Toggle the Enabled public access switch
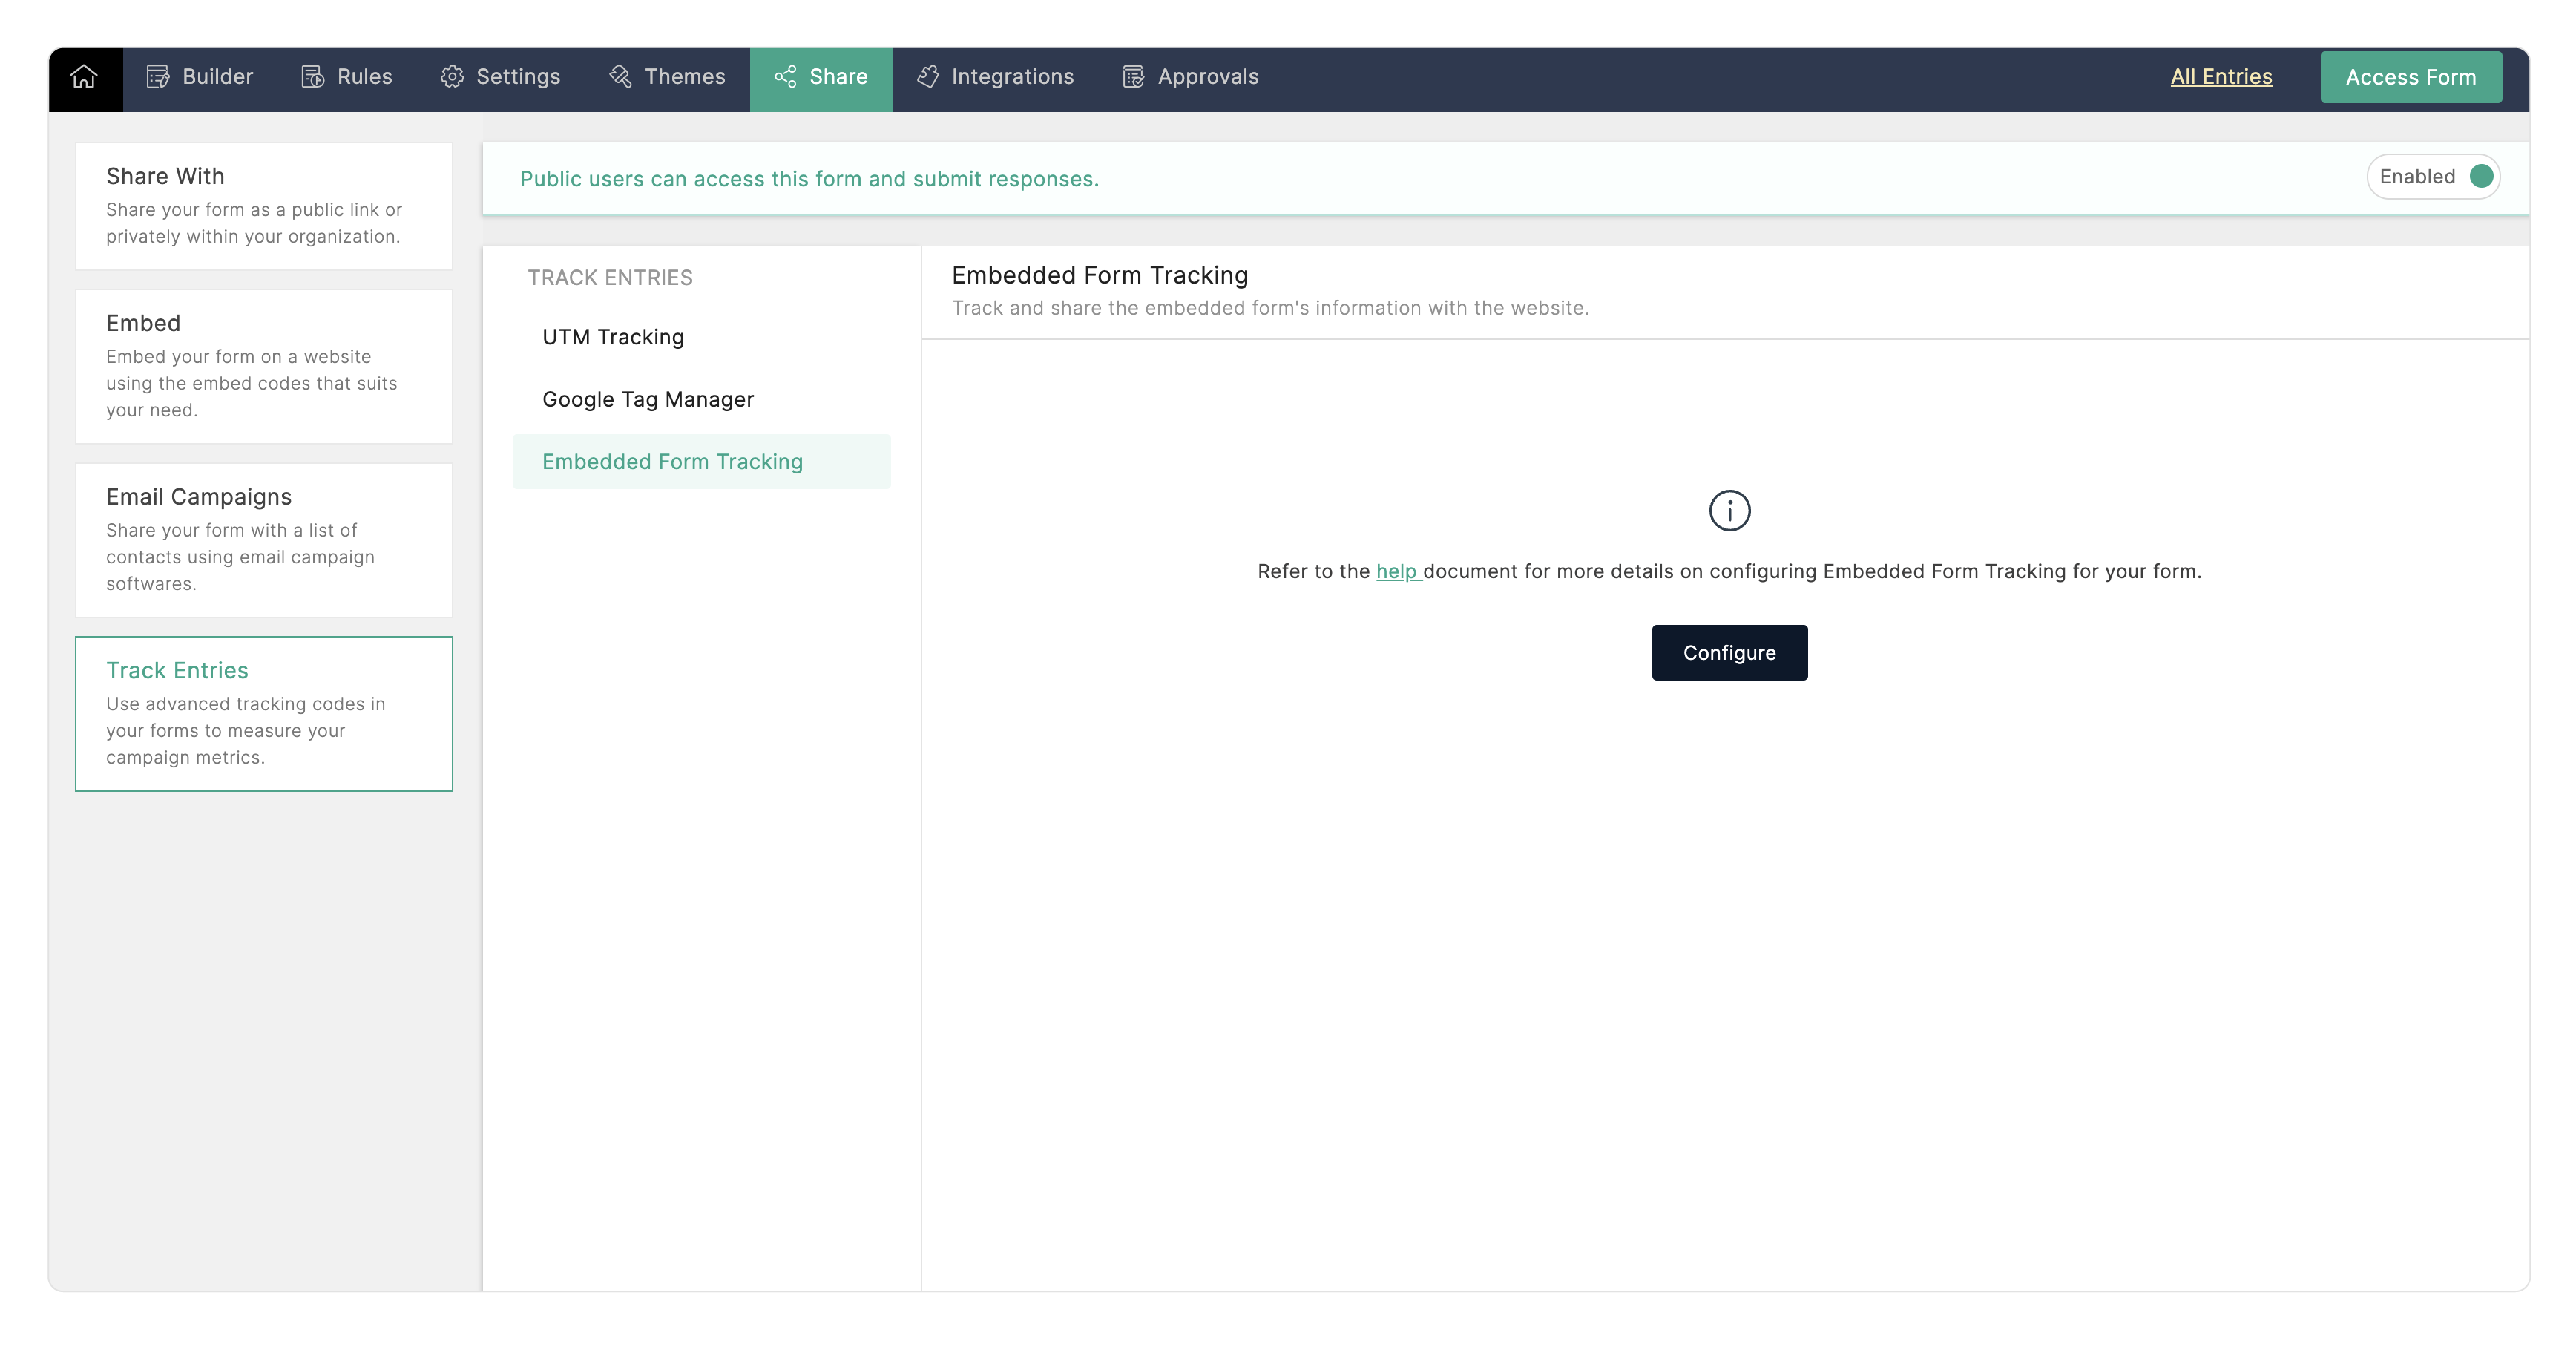Screen dimensions: 2576x1347 tap(2479, 177)
